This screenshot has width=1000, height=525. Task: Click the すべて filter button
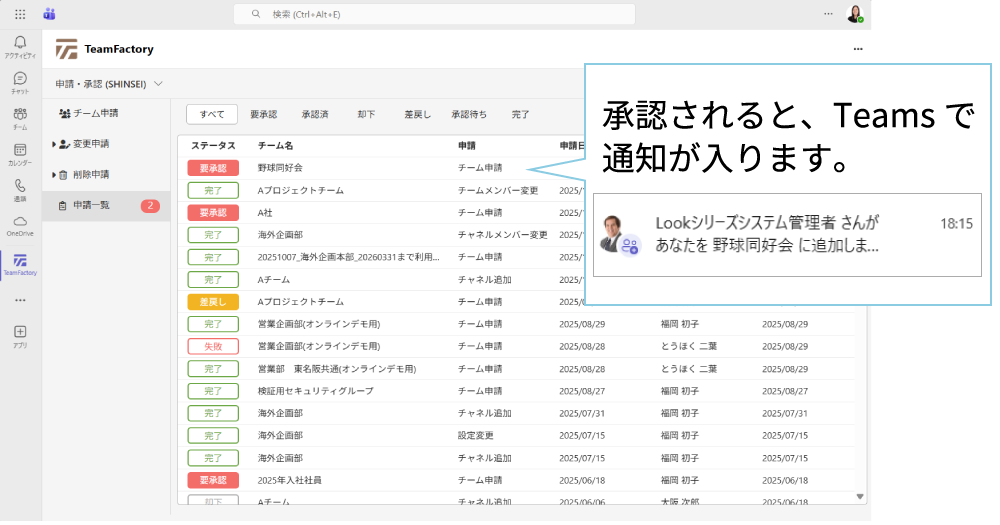click(212, 114)
